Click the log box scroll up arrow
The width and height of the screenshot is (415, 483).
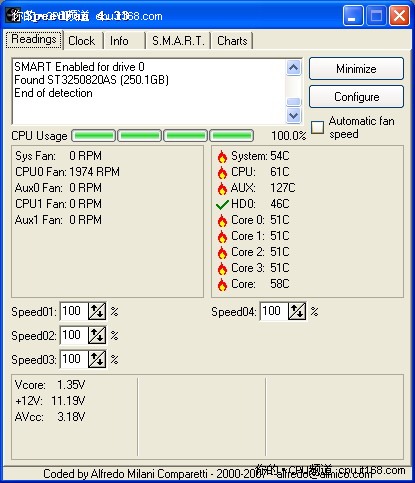(293, 68)
